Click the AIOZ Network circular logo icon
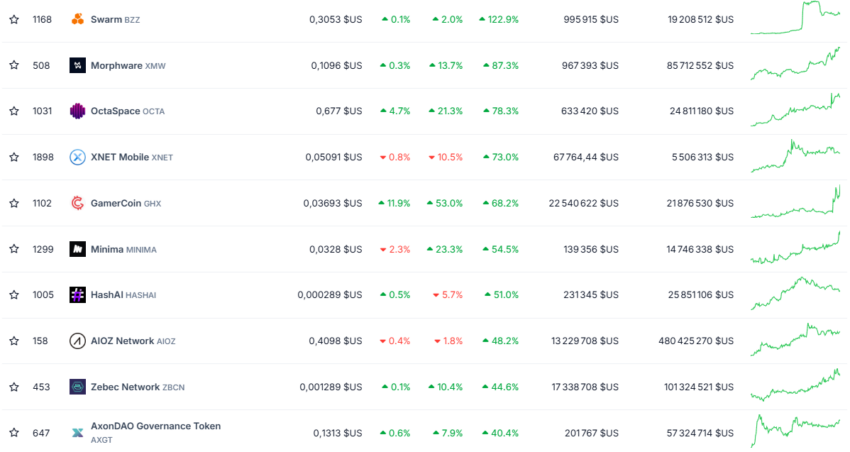850x452 pixels. (78, 341)
